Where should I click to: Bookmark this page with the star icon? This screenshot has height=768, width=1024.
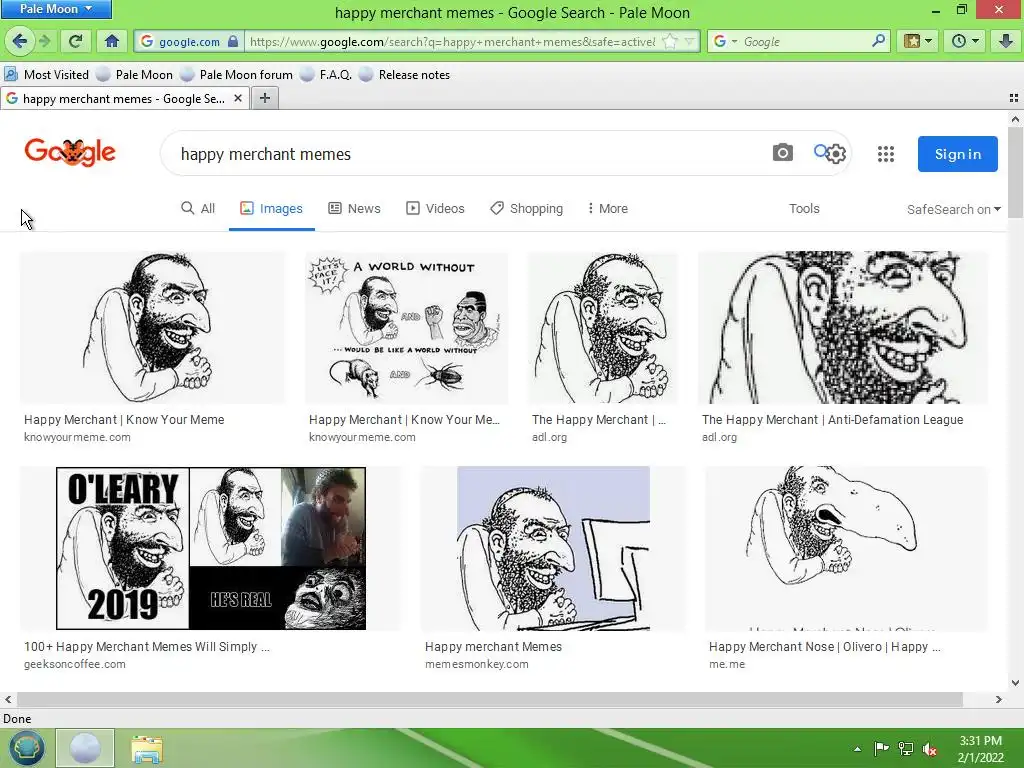pos(669,42)
